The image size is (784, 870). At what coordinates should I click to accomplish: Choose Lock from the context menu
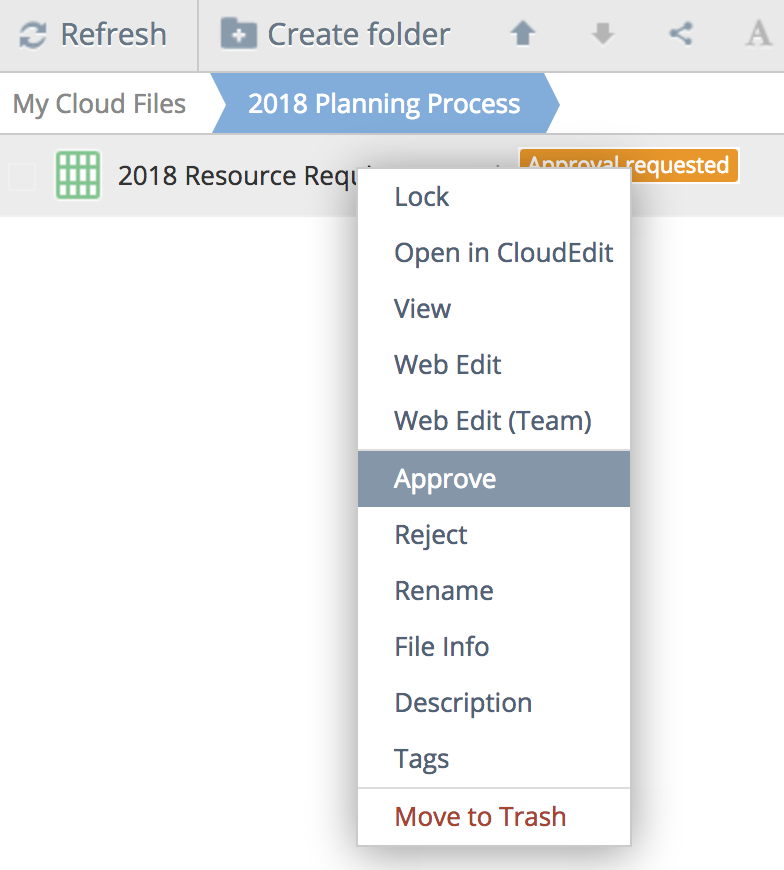click(x=422, y=197)
